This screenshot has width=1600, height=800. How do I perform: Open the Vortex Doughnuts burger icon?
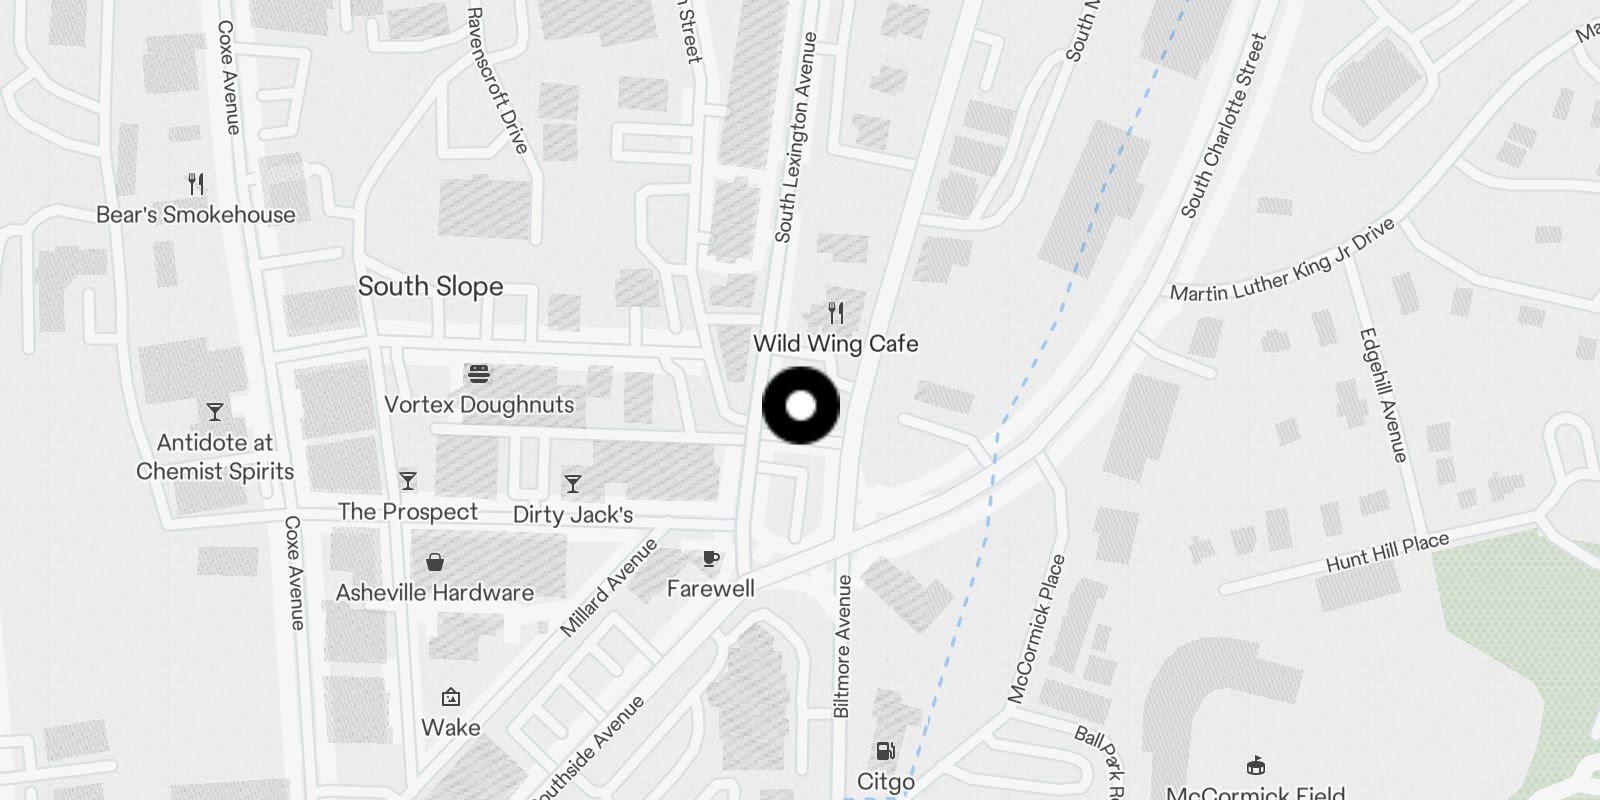(480, 375)
